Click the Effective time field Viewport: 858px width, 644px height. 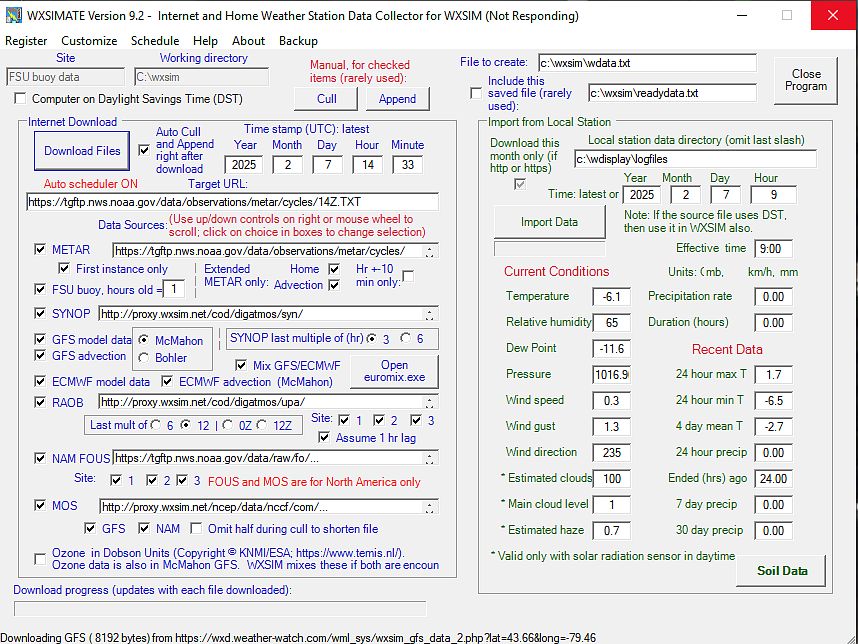click(773, 249)
